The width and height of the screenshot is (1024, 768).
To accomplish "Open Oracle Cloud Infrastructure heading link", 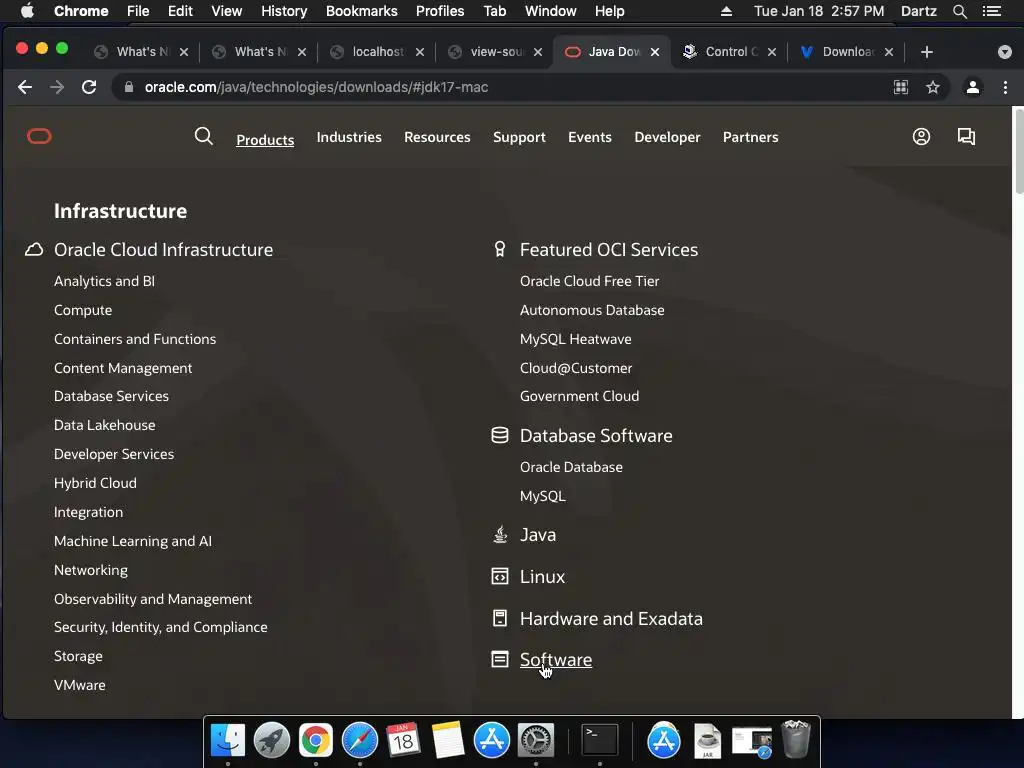I will (163, 249).
